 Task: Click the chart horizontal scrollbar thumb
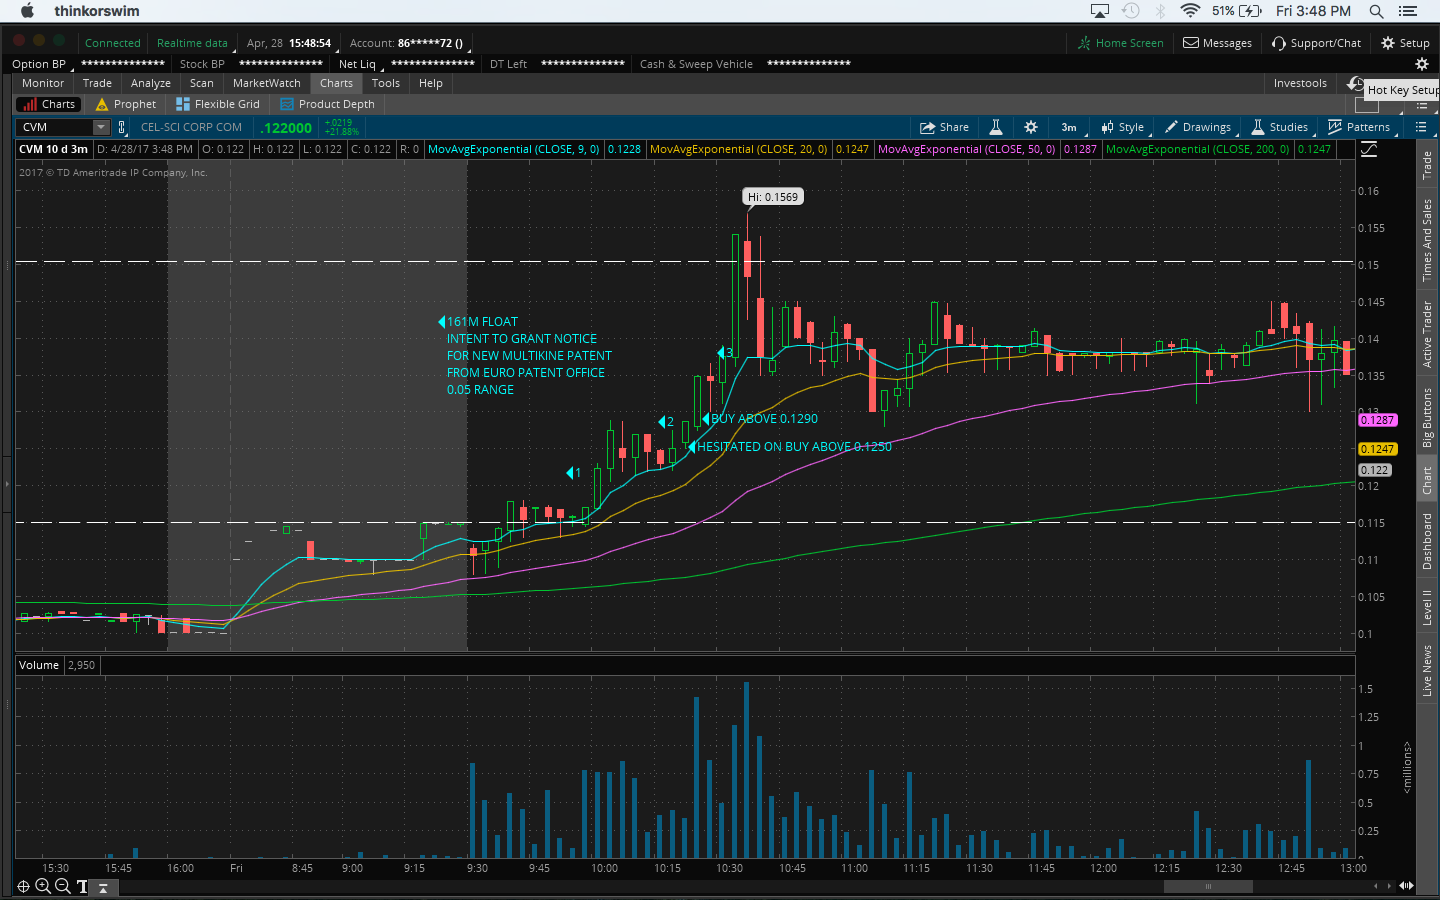pyautogui.click(x=1208, y=886)
